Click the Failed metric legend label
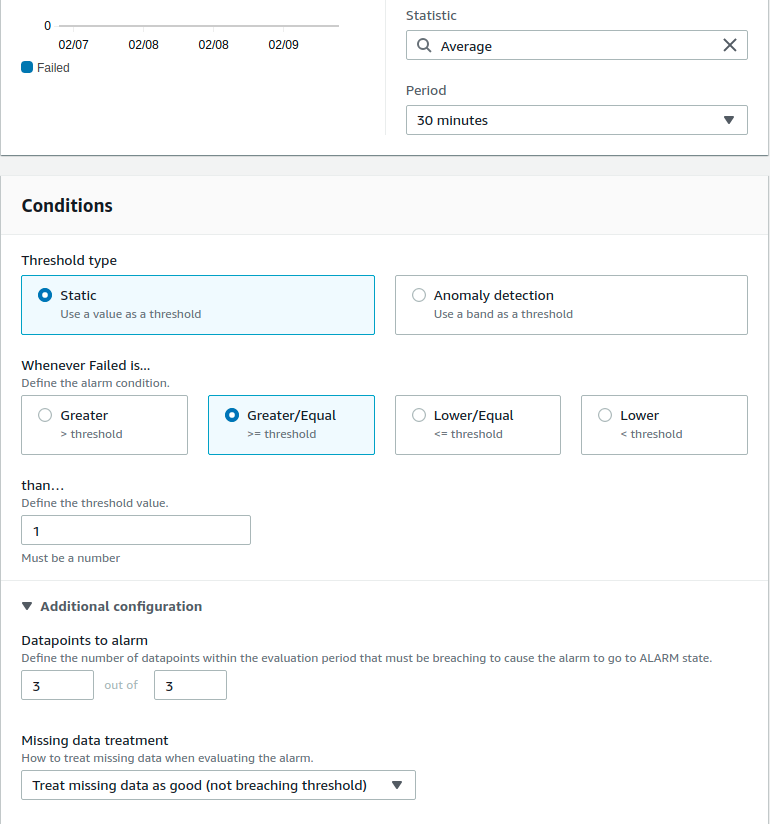 click(x=53, y=68)
